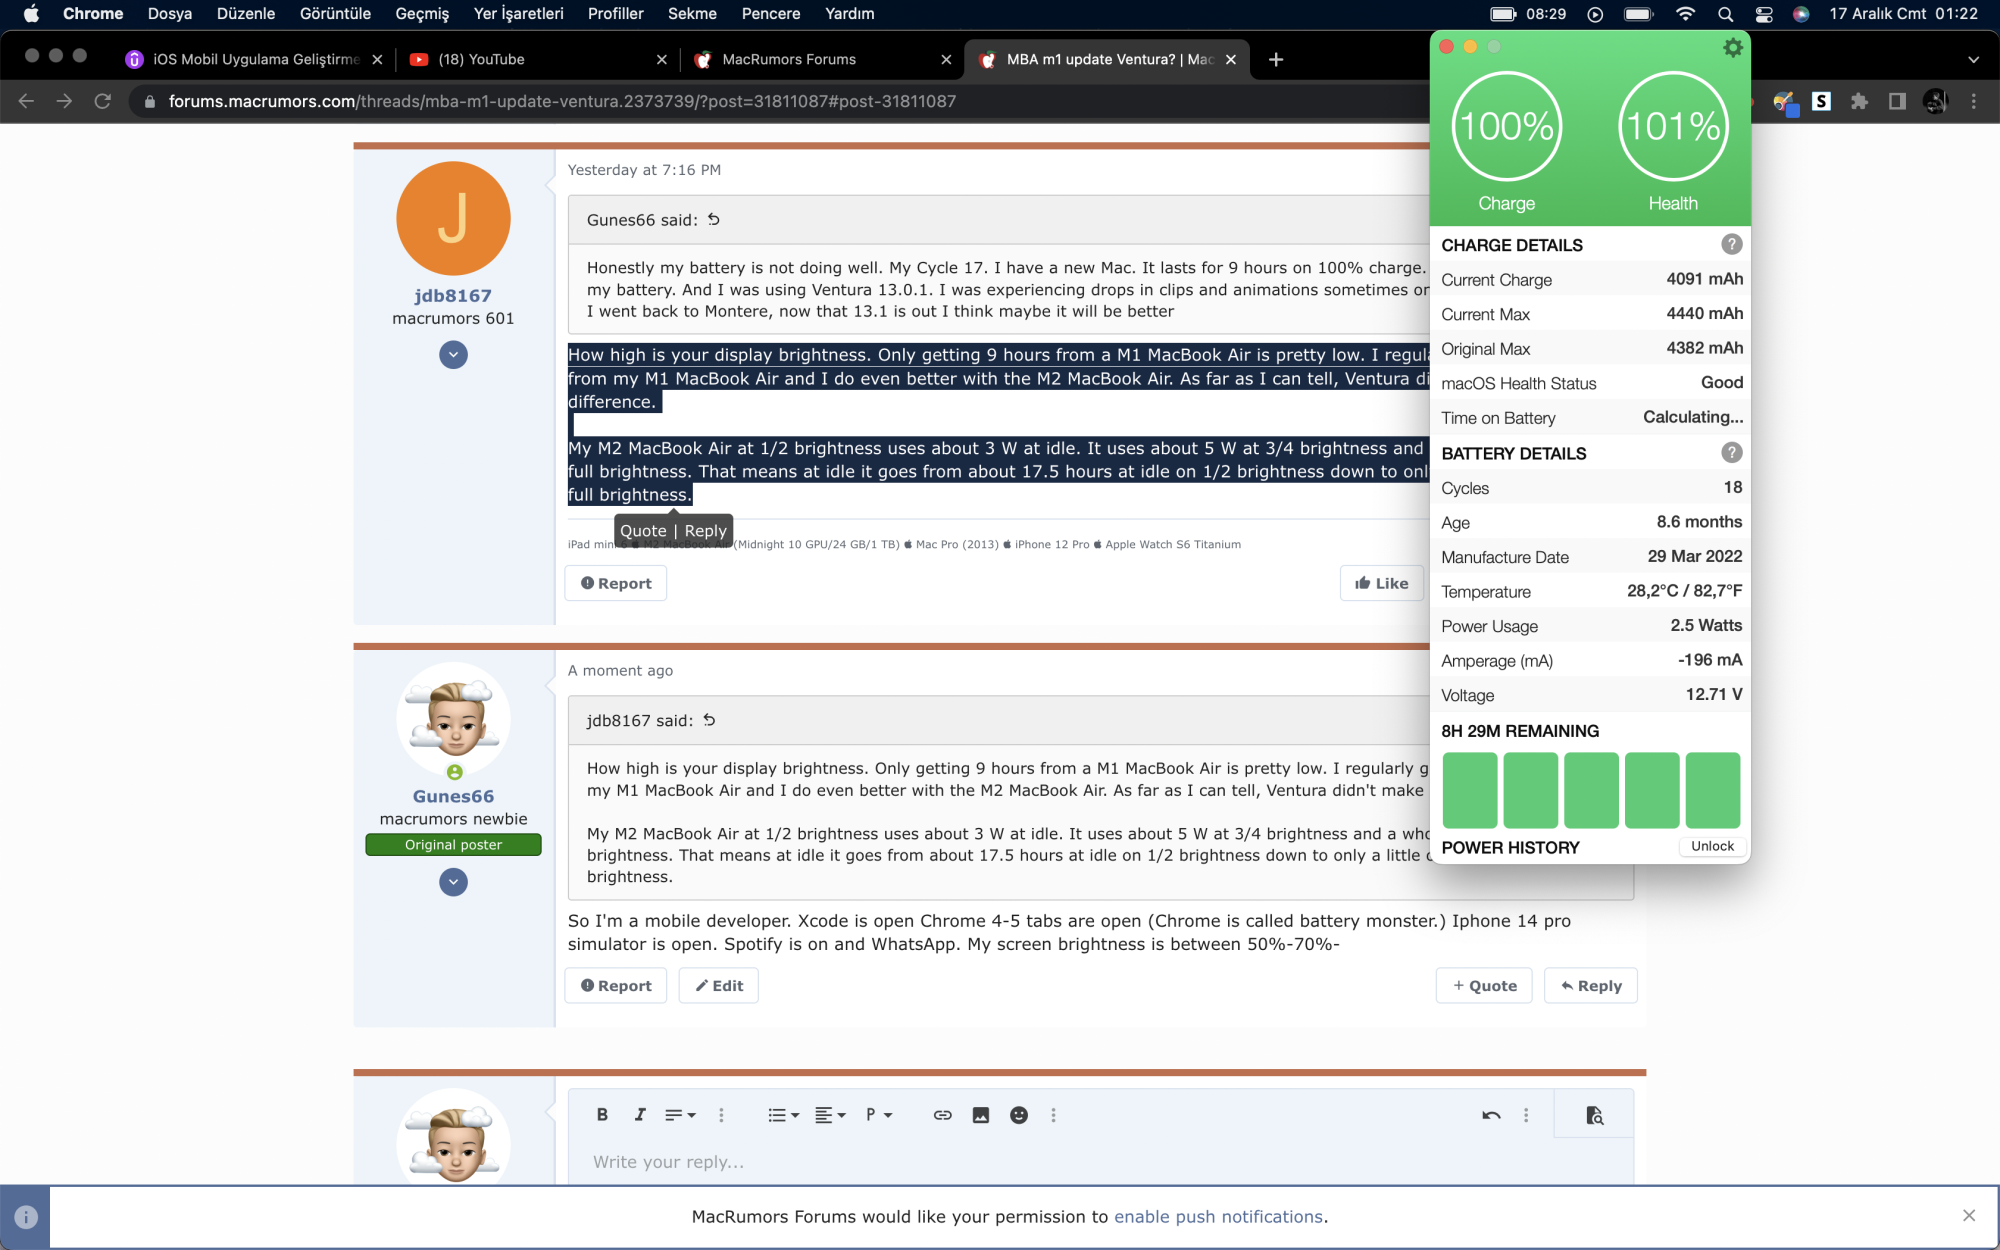The image size is (2000, 1250).
Task: Toggle Chrome side panel
Action: (1897, 101)
